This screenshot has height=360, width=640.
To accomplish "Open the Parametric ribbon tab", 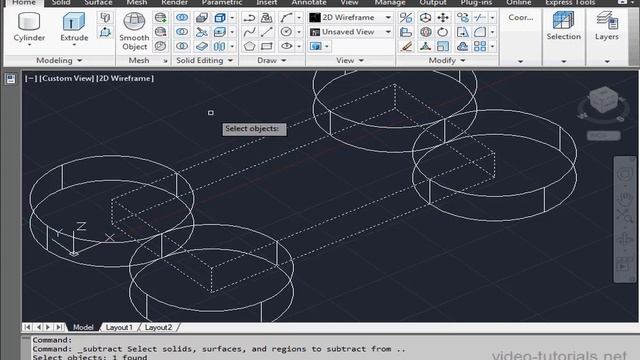I will coord(222,3).
